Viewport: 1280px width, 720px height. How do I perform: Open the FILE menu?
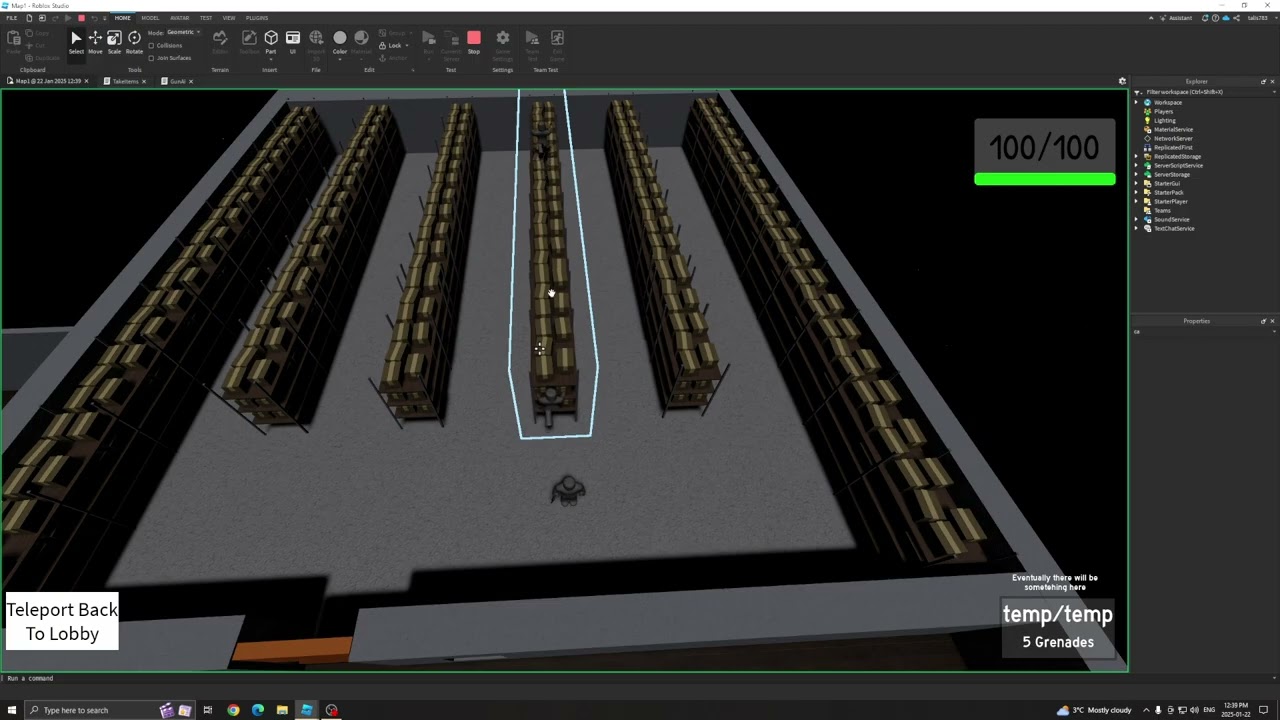(x=12, y=18)
